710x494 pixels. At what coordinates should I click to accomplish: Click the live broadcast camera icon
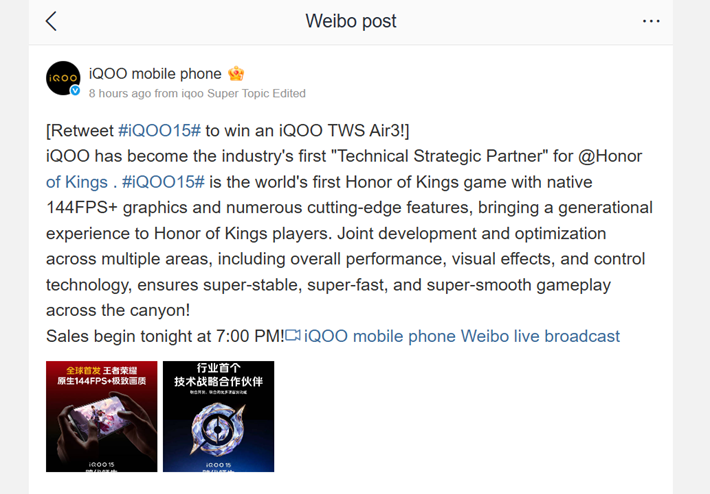293,336
